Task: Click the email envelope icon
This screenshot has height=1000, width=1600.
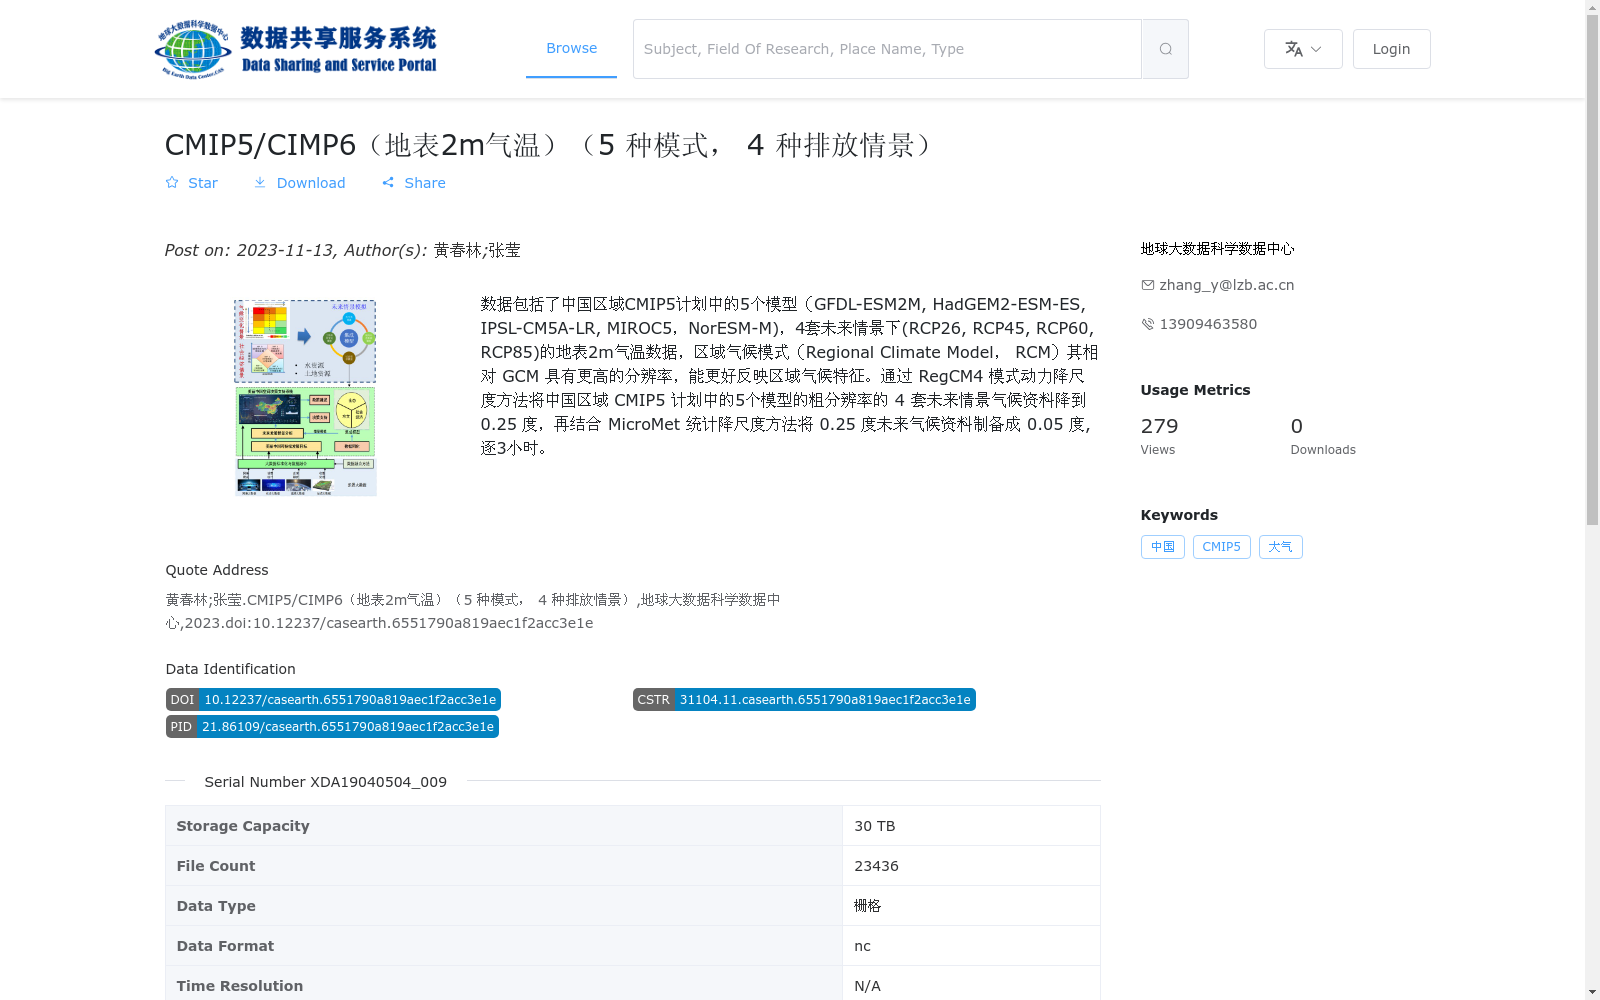Action: 1148,285
